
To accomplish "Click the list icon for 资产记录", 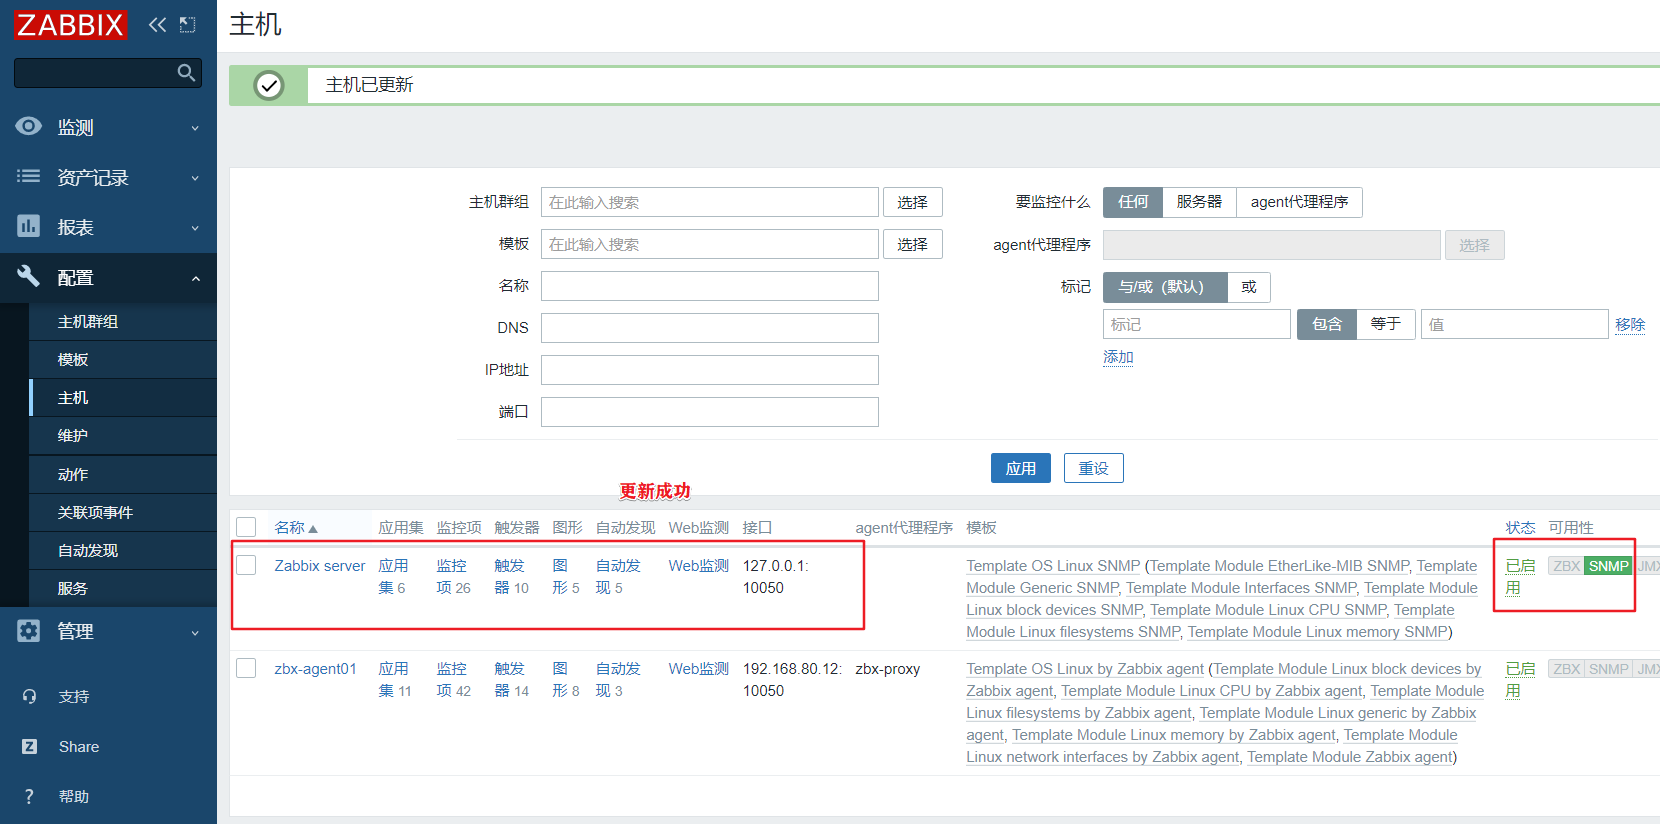I will [x=29, y=176].
